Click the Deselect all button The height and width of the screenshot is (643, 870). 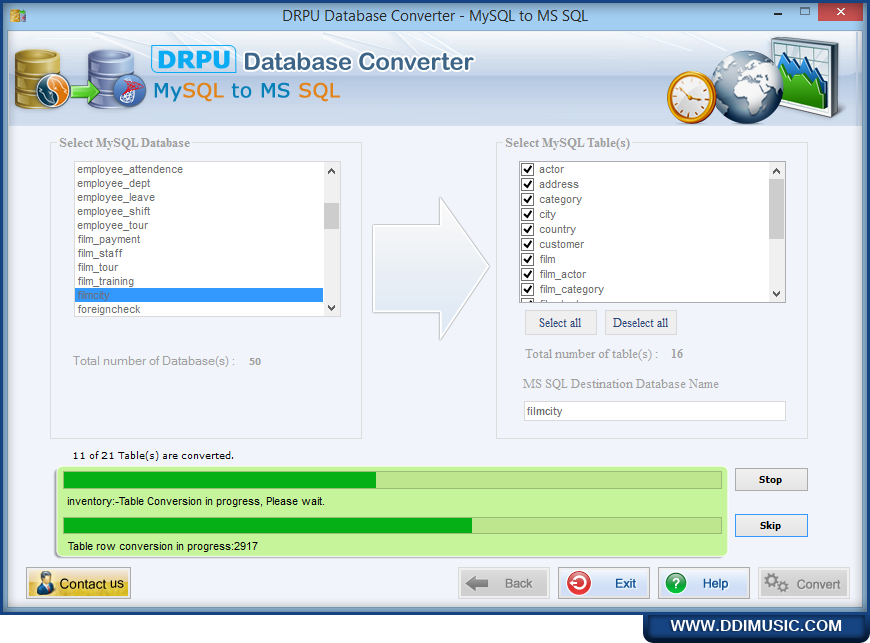(640, 323)
